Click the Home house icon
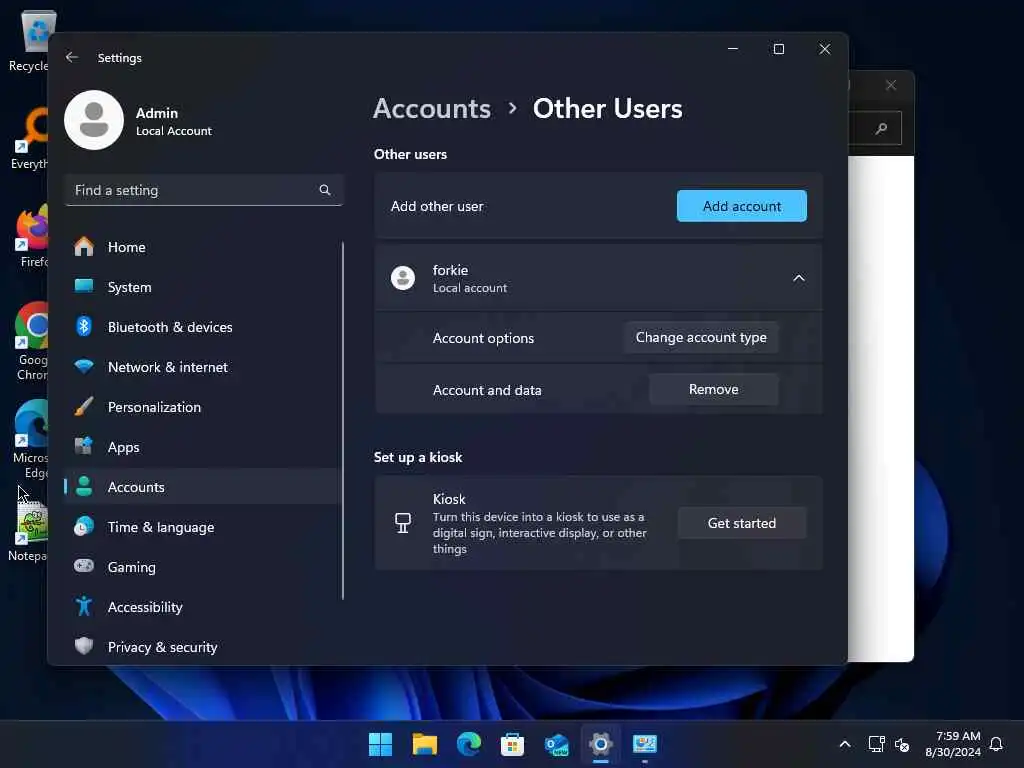Screen dimensions: 1024x768 [x=84, y=246]
